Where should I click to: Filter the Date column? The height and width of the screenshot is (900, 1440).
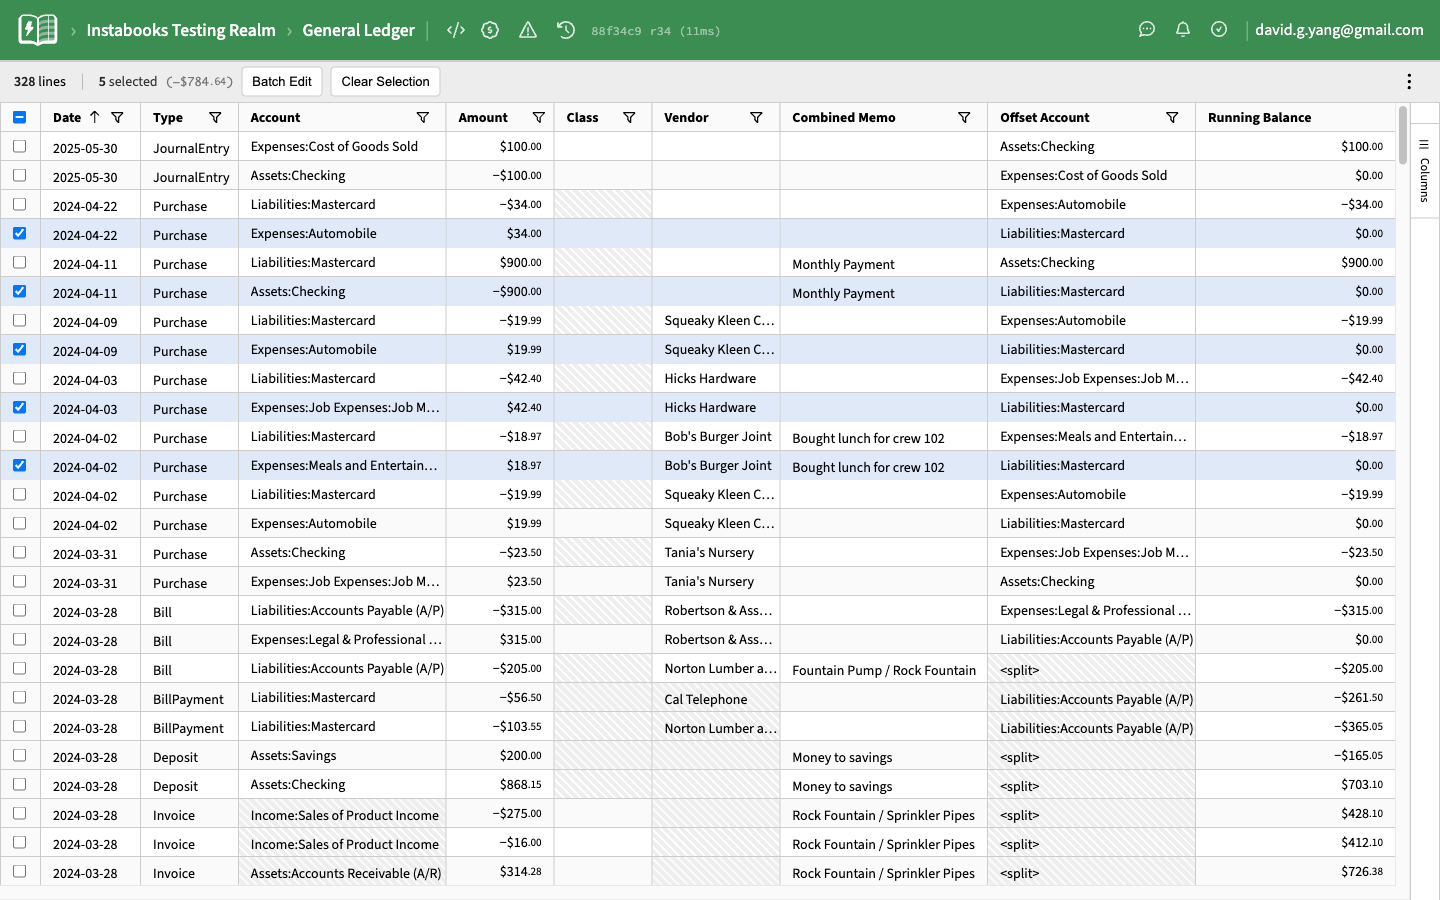[x=117, y=117]
